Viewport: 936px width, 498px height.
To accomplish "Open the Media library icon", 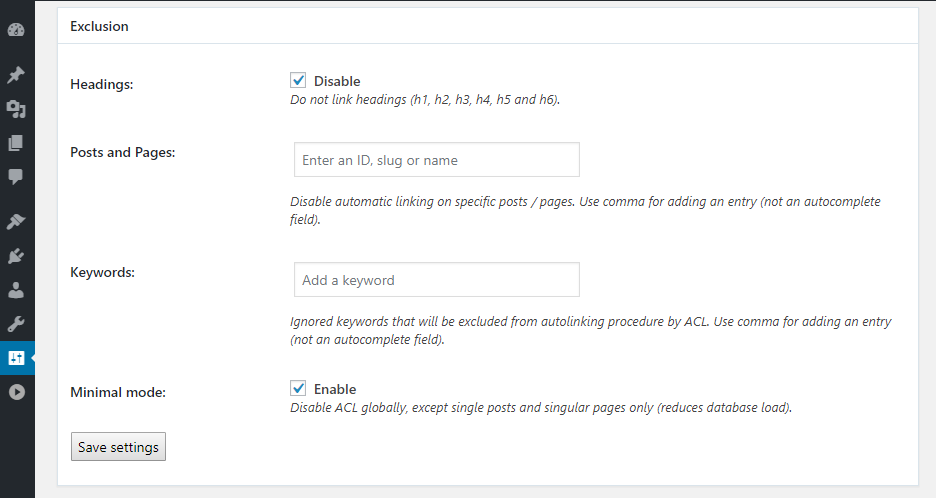I will [16, 109].
